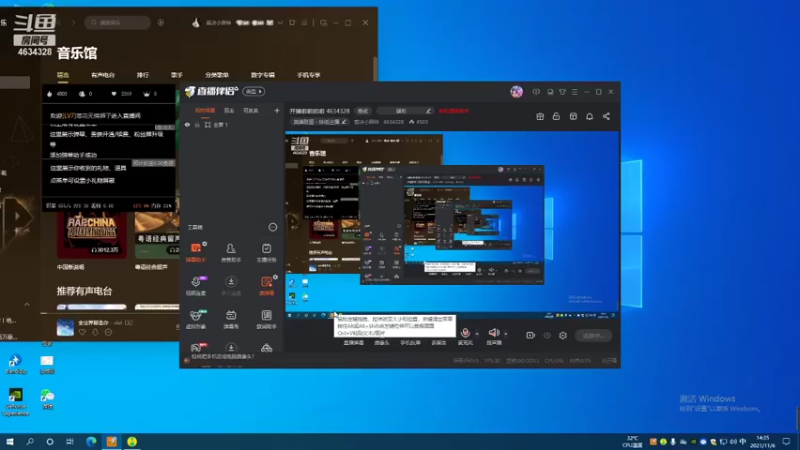800x450 pixels.
Task: Select the second scene tab in Live Companion
Action: pyautogui.click(x=229, y=111)
